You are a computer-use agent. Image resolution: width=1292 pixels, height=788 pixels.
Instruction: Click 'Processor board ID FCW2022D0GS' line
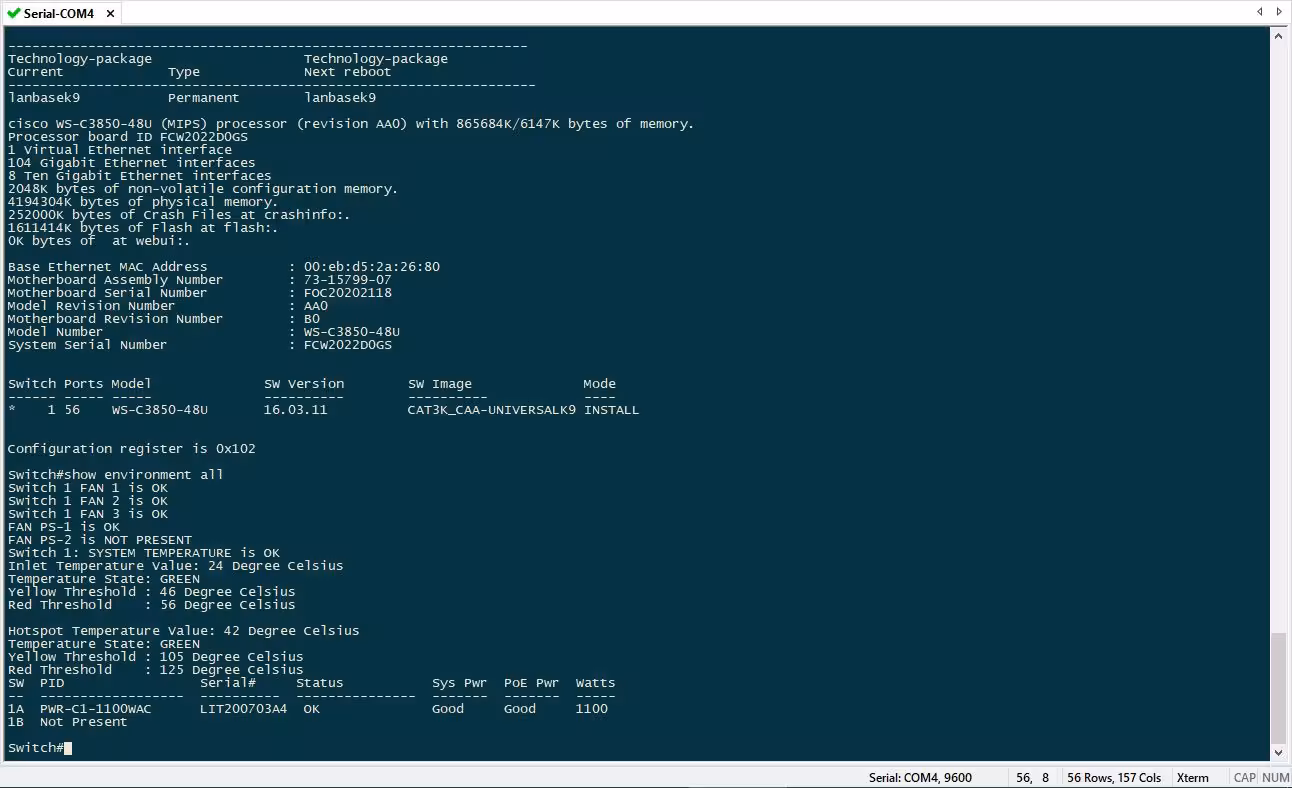click(x=128, y=137)
